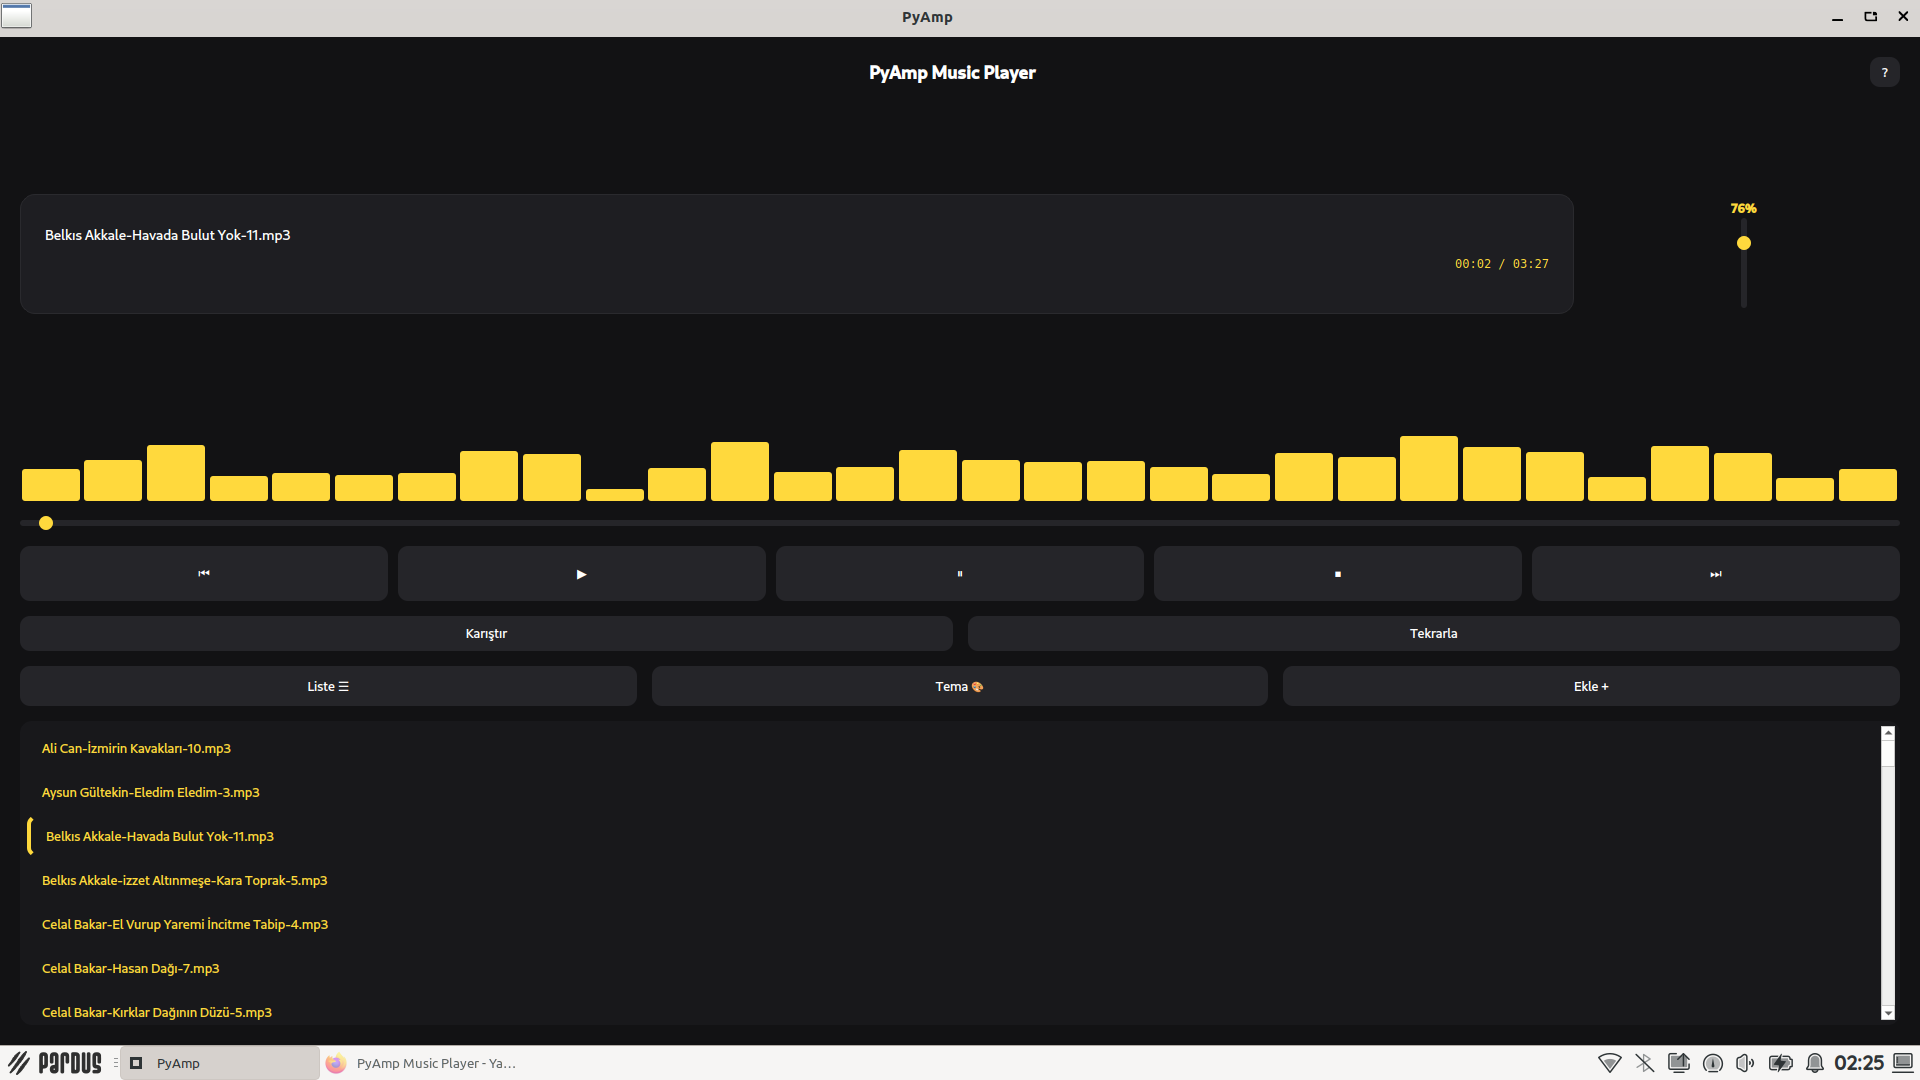This screenshot has width=1920, height=1080.
Task: Stop playback with the stop button
Action: click(x=1337, y=573)
